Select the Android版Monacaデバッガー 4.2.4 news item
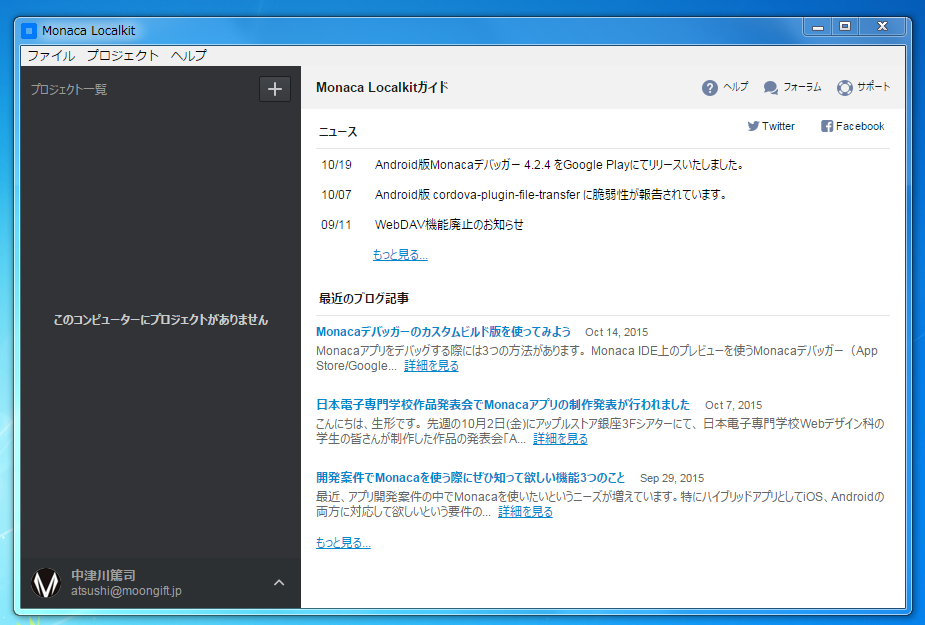Viewport: 925px width, 625px height. pyautogui.click(x=559, y=165)
